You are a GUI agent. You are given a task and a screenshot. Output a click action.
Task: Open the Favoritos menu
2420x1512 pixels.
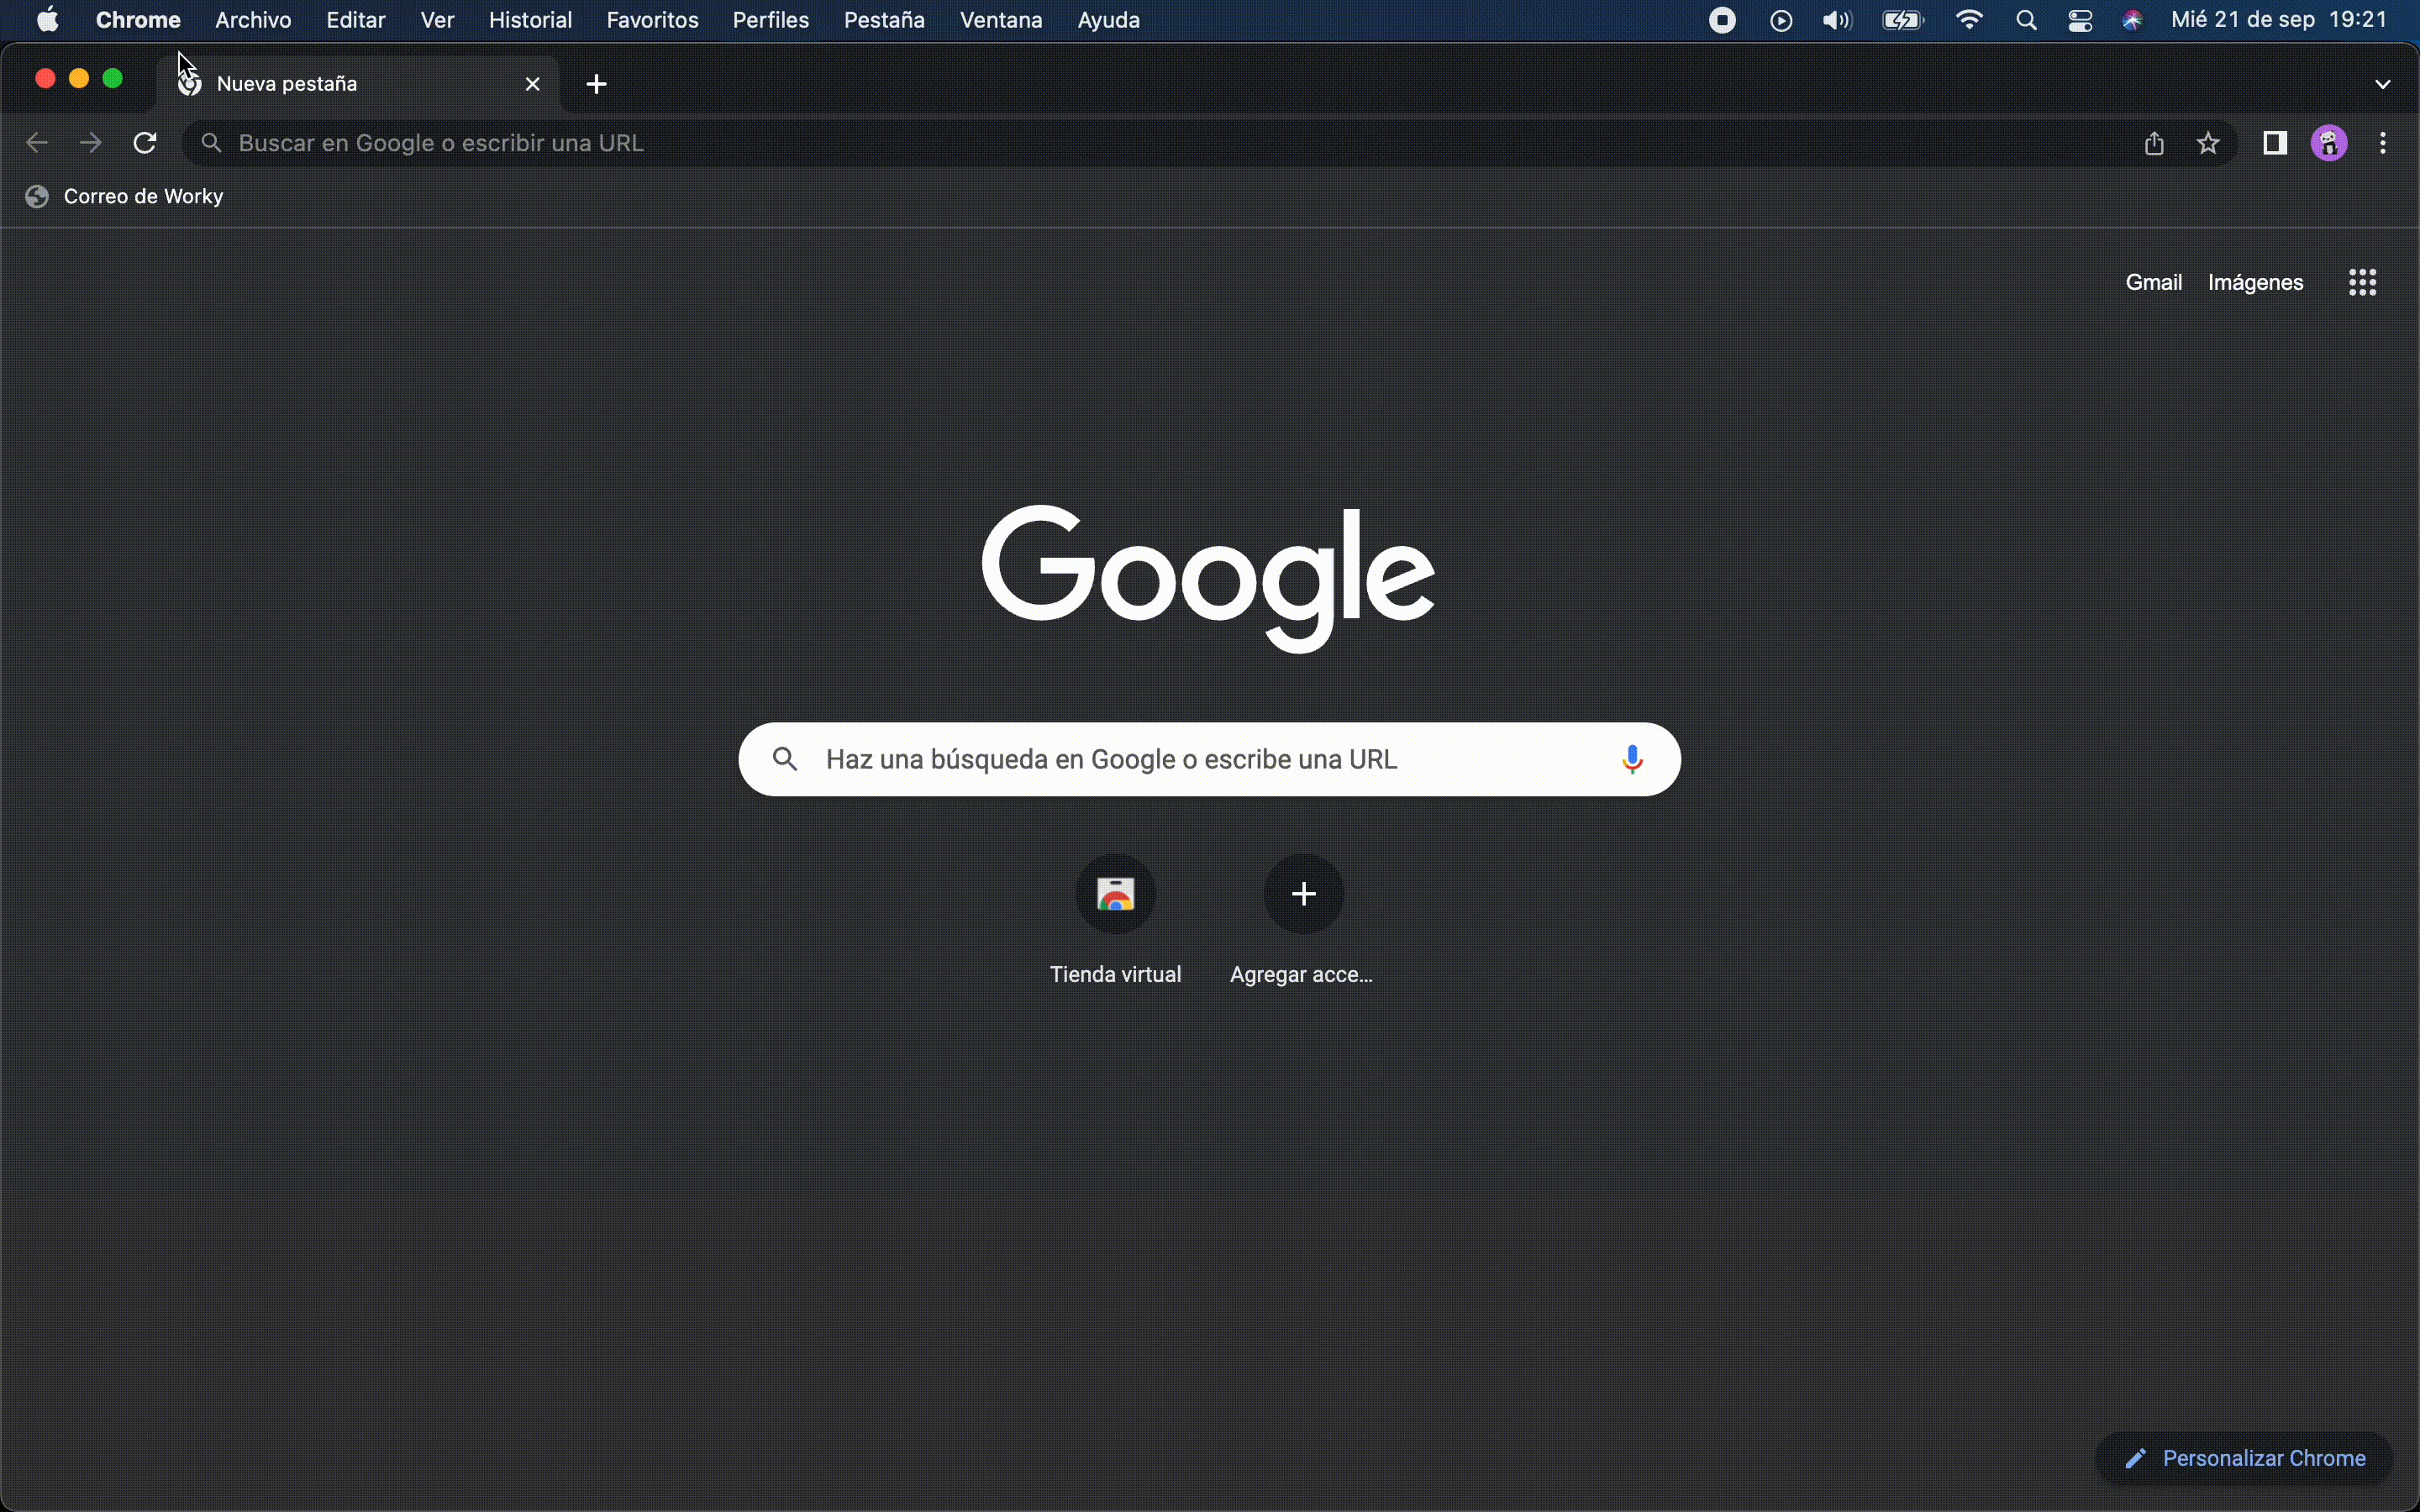pyautogui.click(x=652, y=20)
